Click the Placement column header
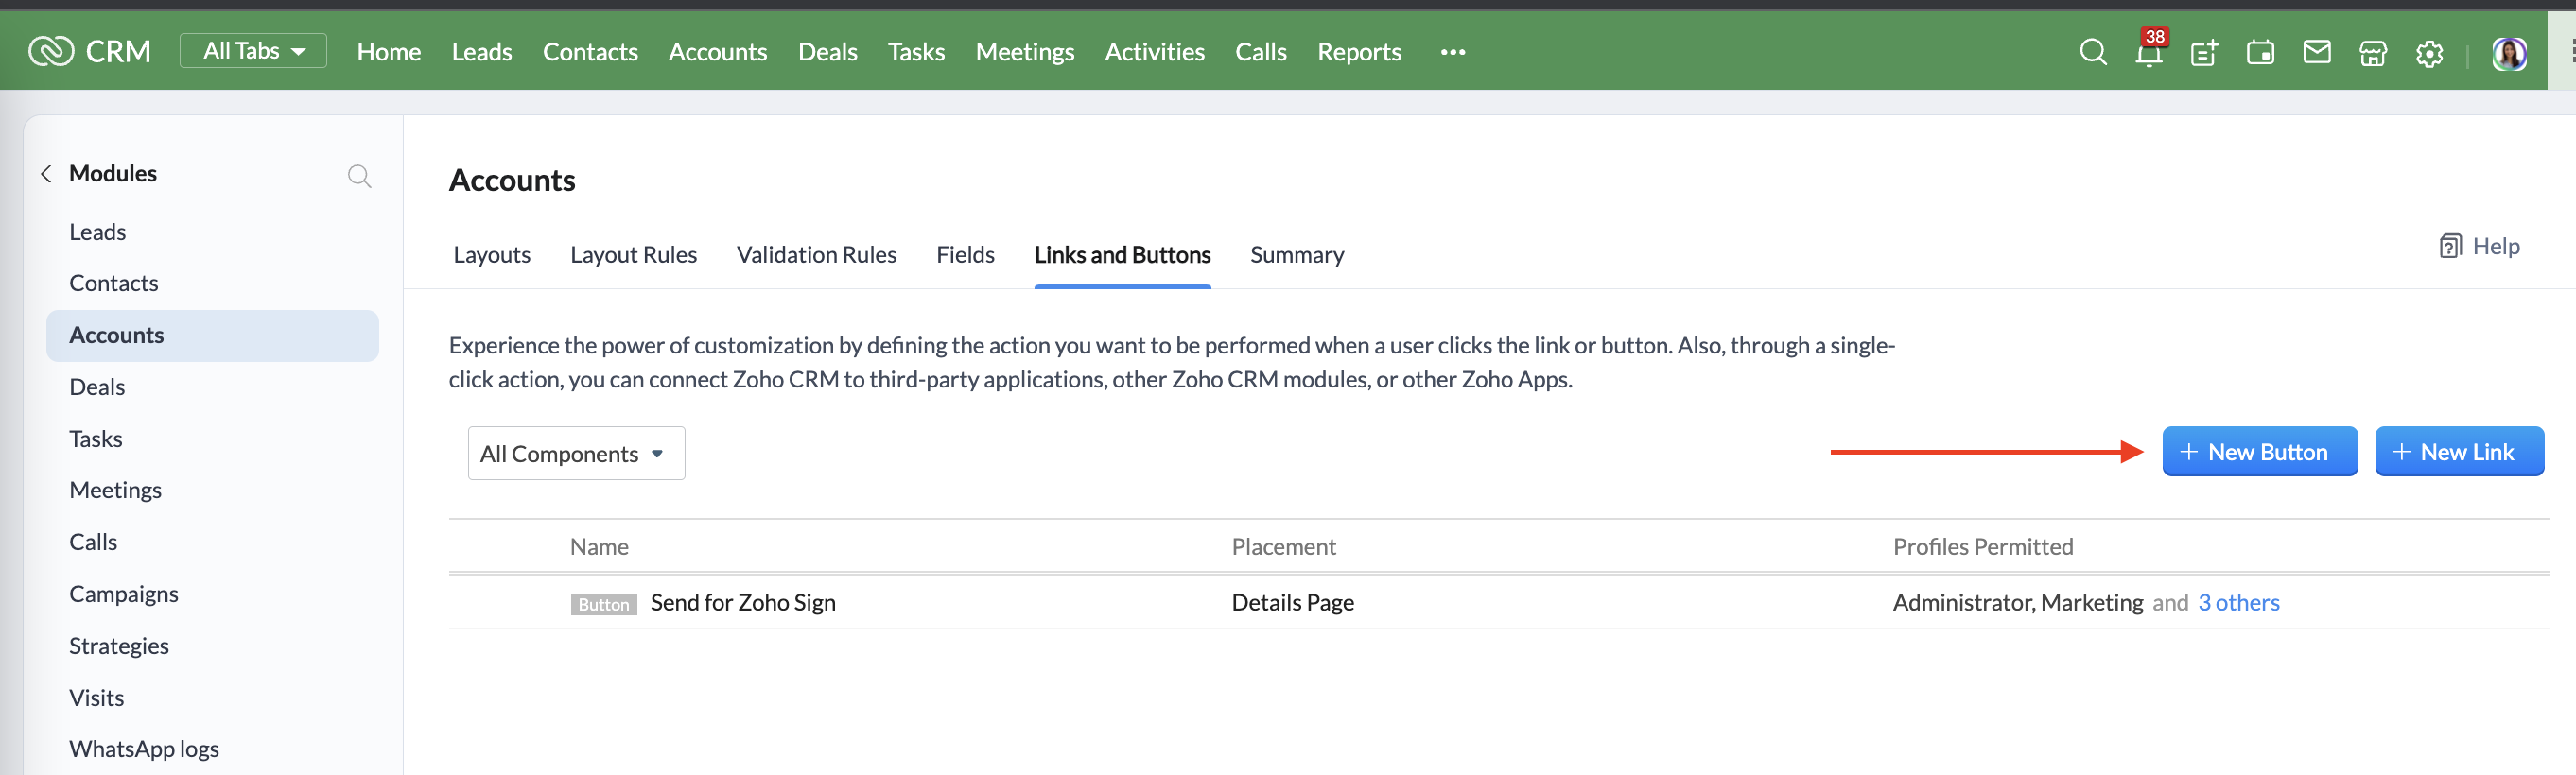 1283,547
